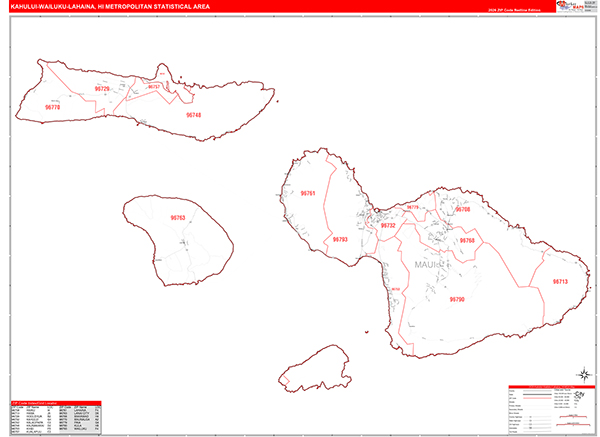The height and width of the screenshot is (437, 600).
Task: Select ZIP code label 96708
Action: click(463, 209)
